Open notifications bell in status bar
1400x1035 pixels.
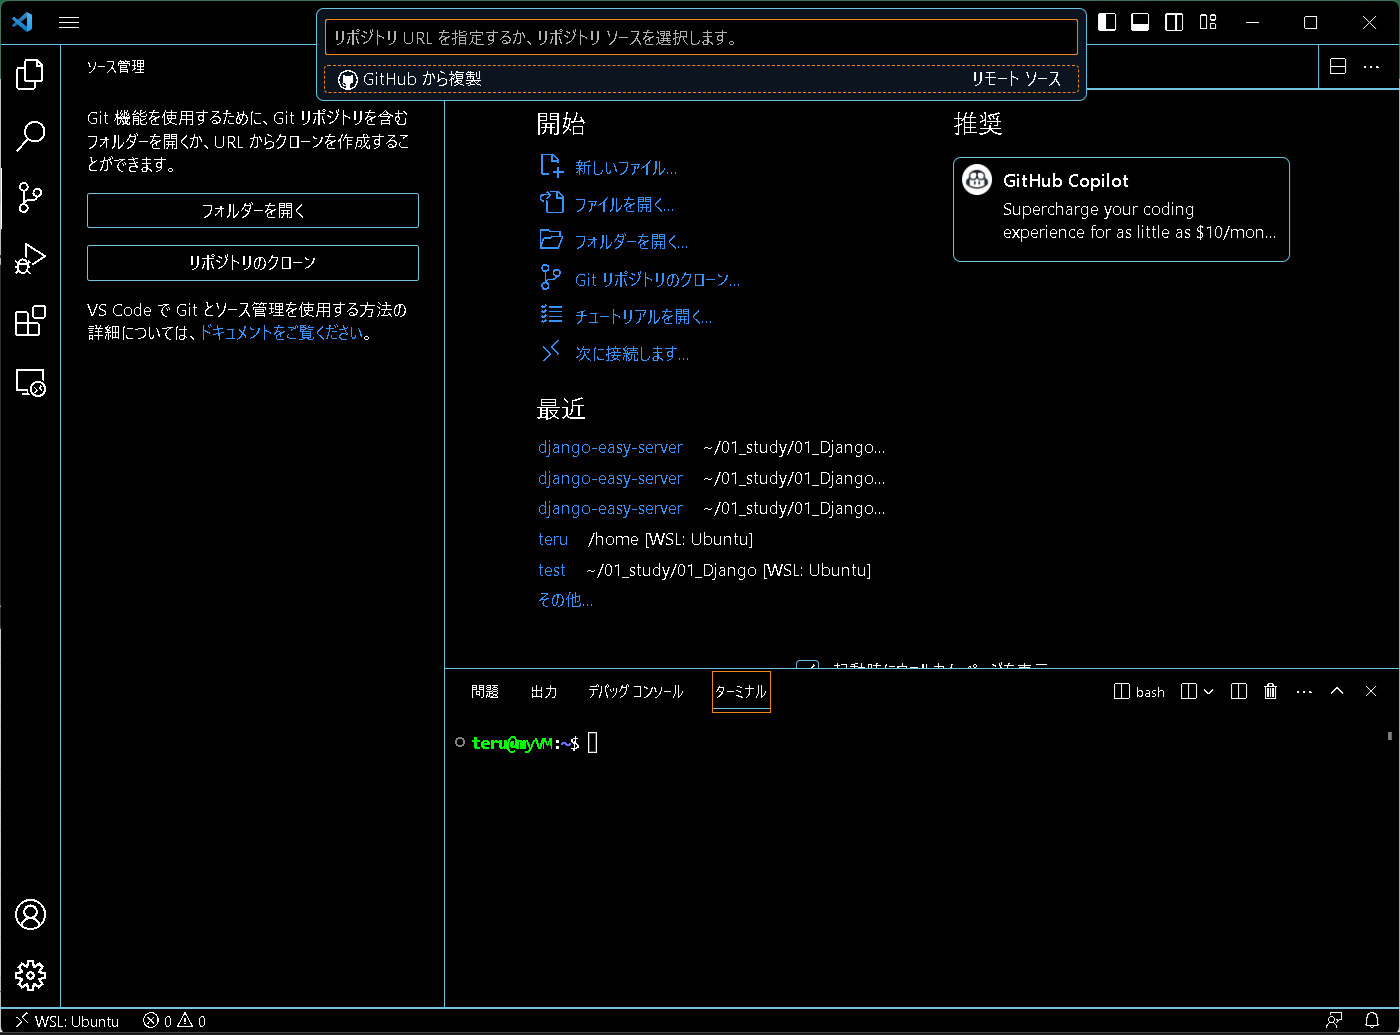click(x=1372, y=1021)
